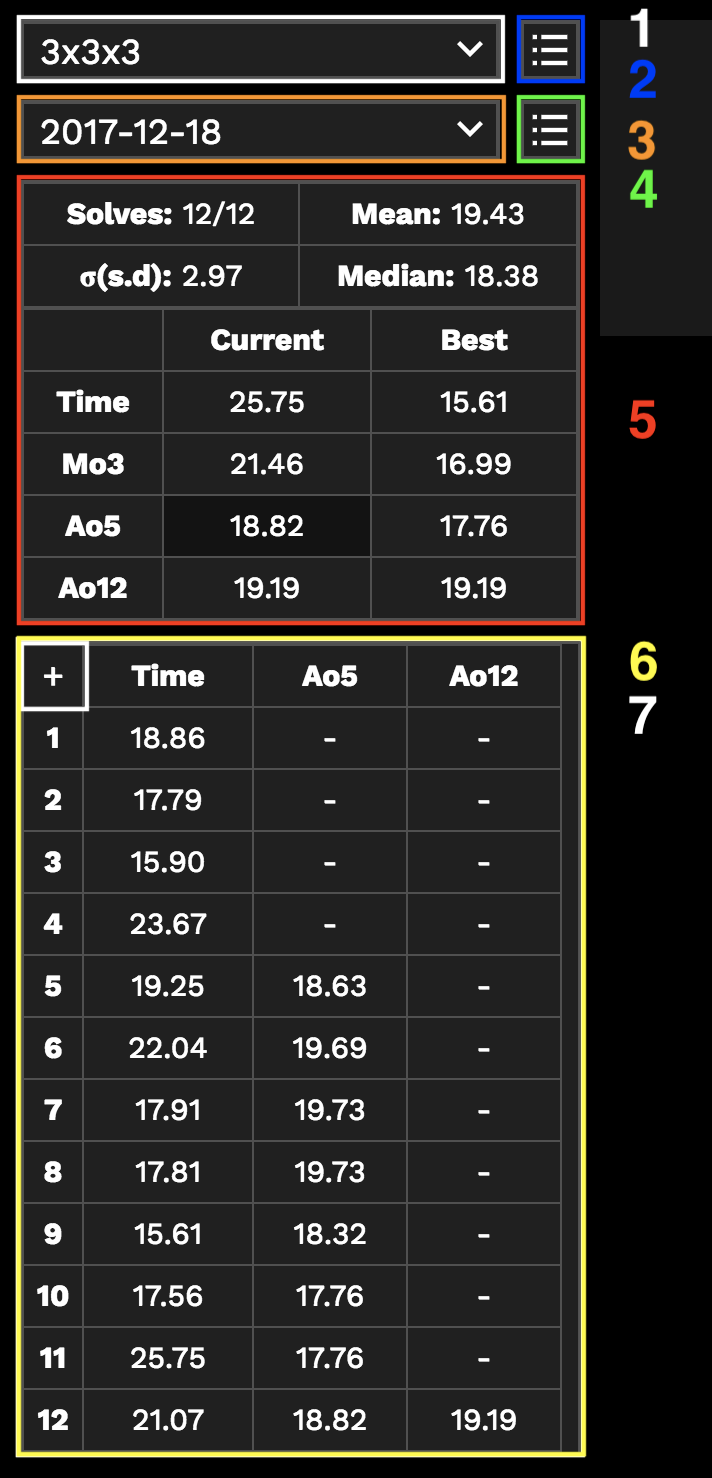The width and height of the screenshot is (712, 1478).
Task: Open solve 1 with time 18.86
Action: tap(167, 738)
